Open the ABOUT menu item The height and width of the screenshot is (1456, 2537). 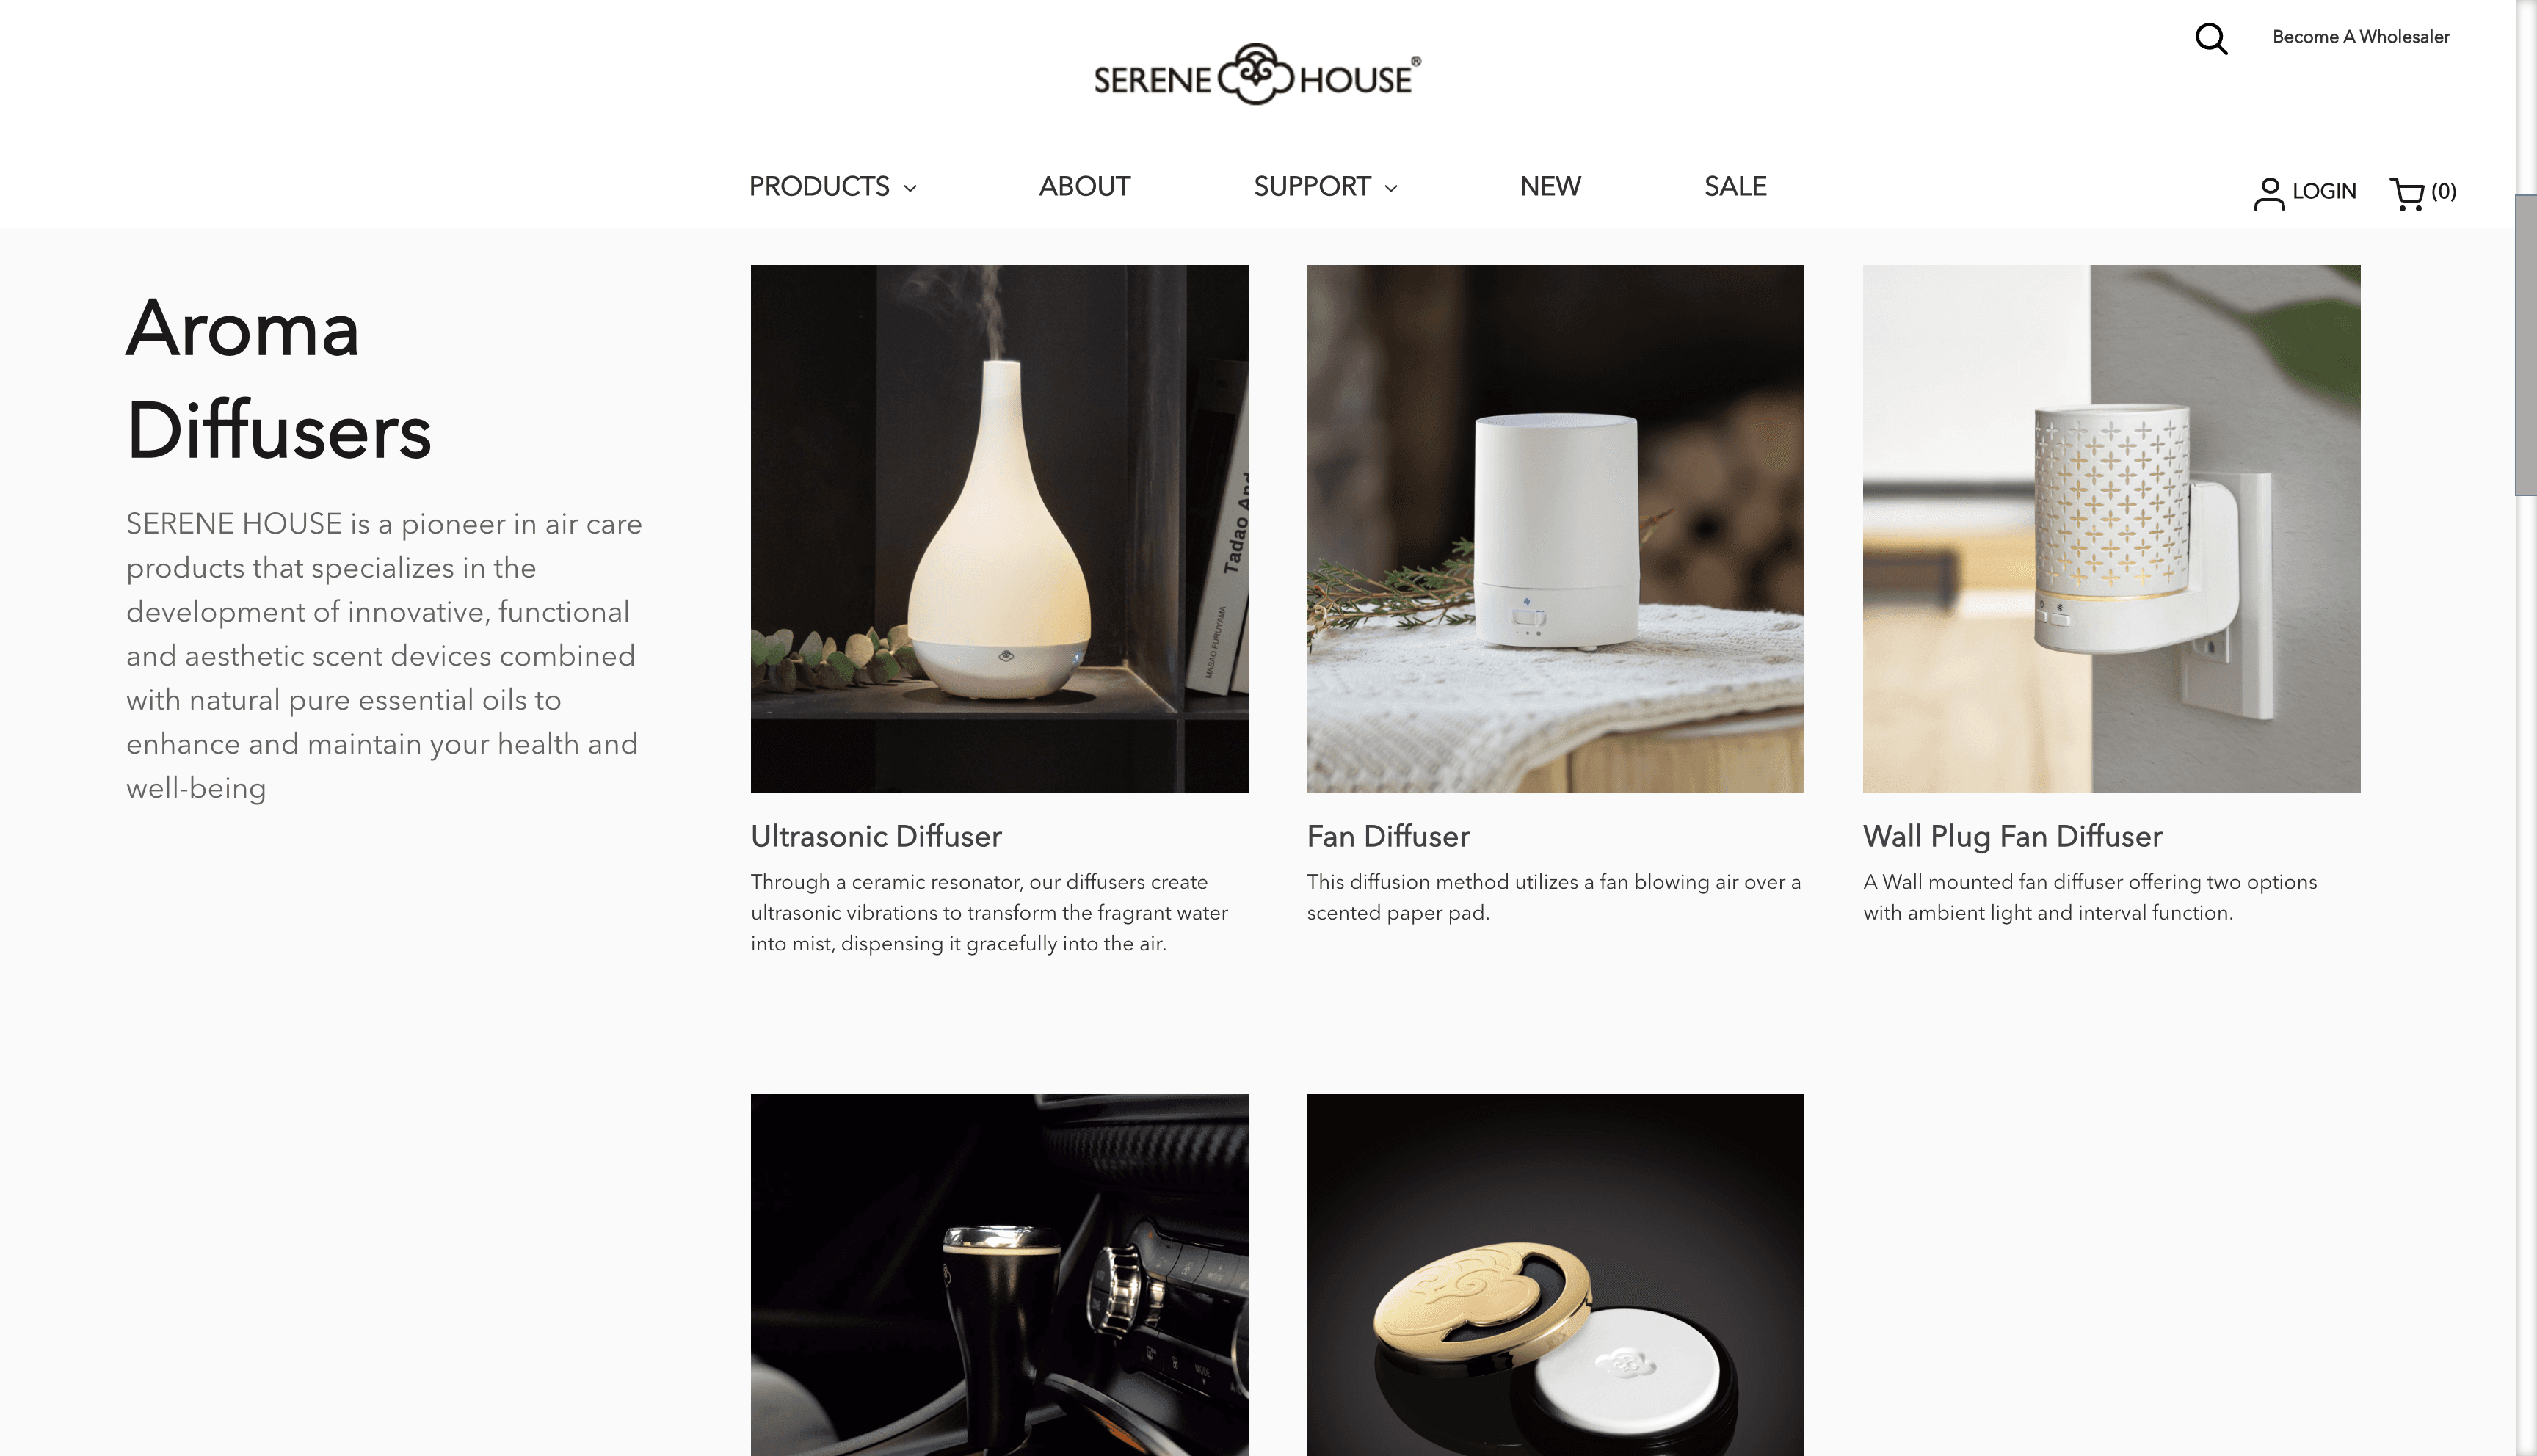point(1084,186)
